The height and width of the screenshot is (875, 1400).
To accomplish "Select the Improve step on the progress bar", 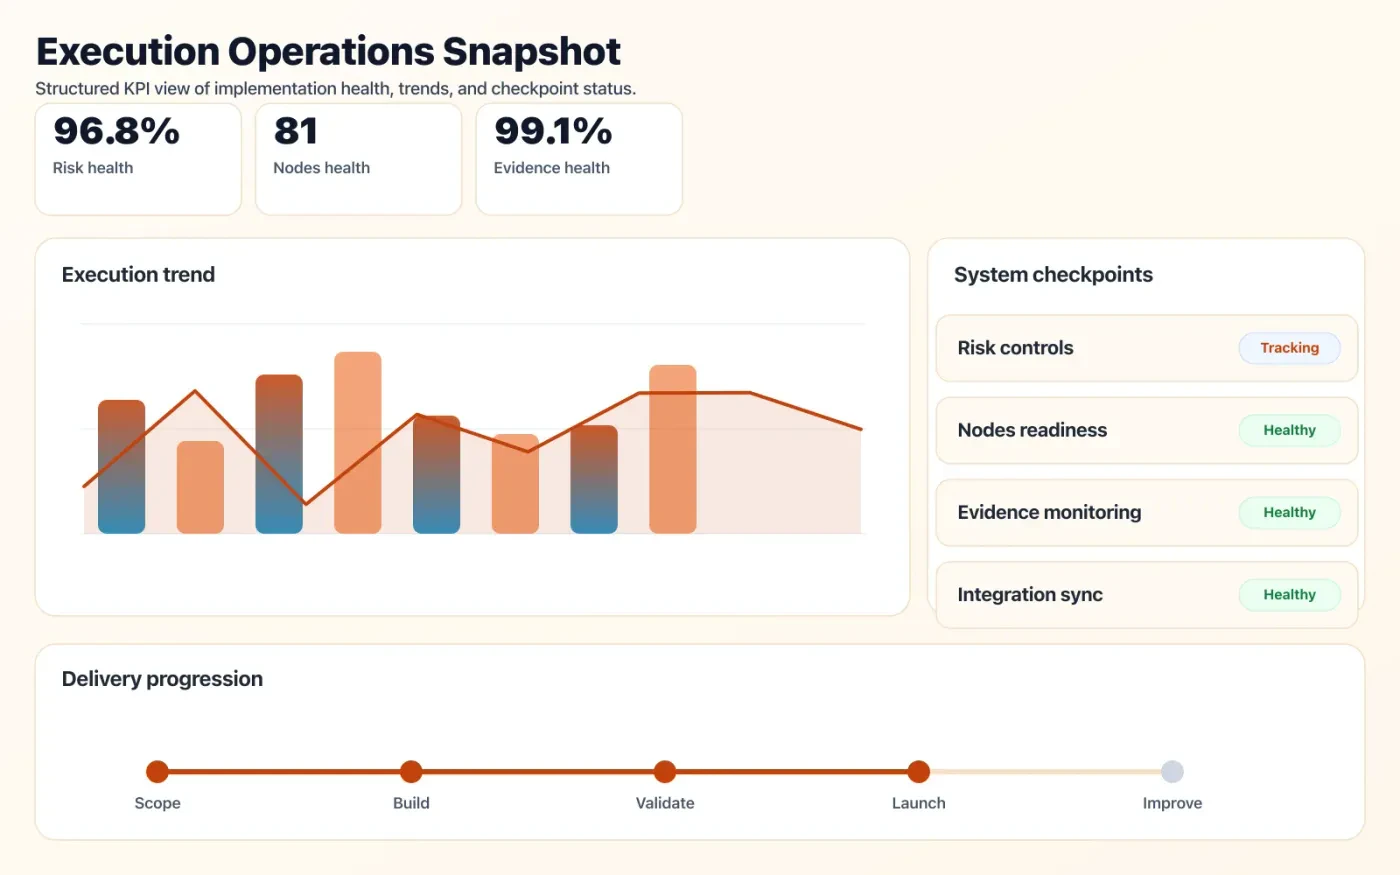I will pos(1172,771).
